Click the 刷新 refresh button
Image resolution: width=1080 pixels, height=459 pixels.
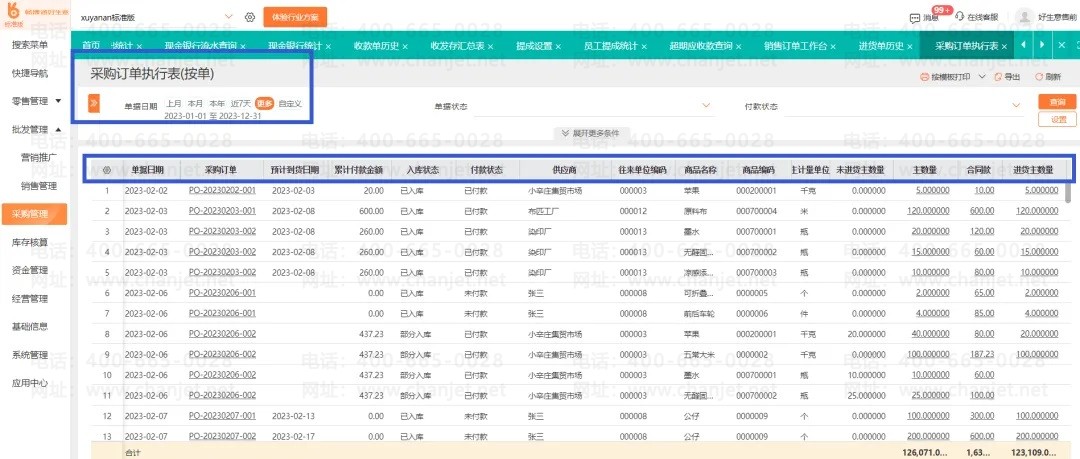1048,77
